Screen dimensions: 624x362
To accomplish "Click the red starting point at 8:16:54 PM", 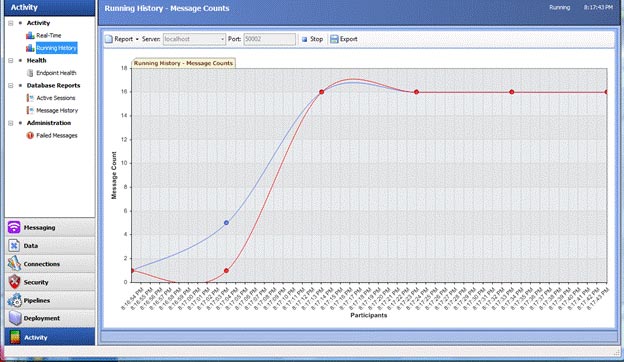I will [133, 271].
